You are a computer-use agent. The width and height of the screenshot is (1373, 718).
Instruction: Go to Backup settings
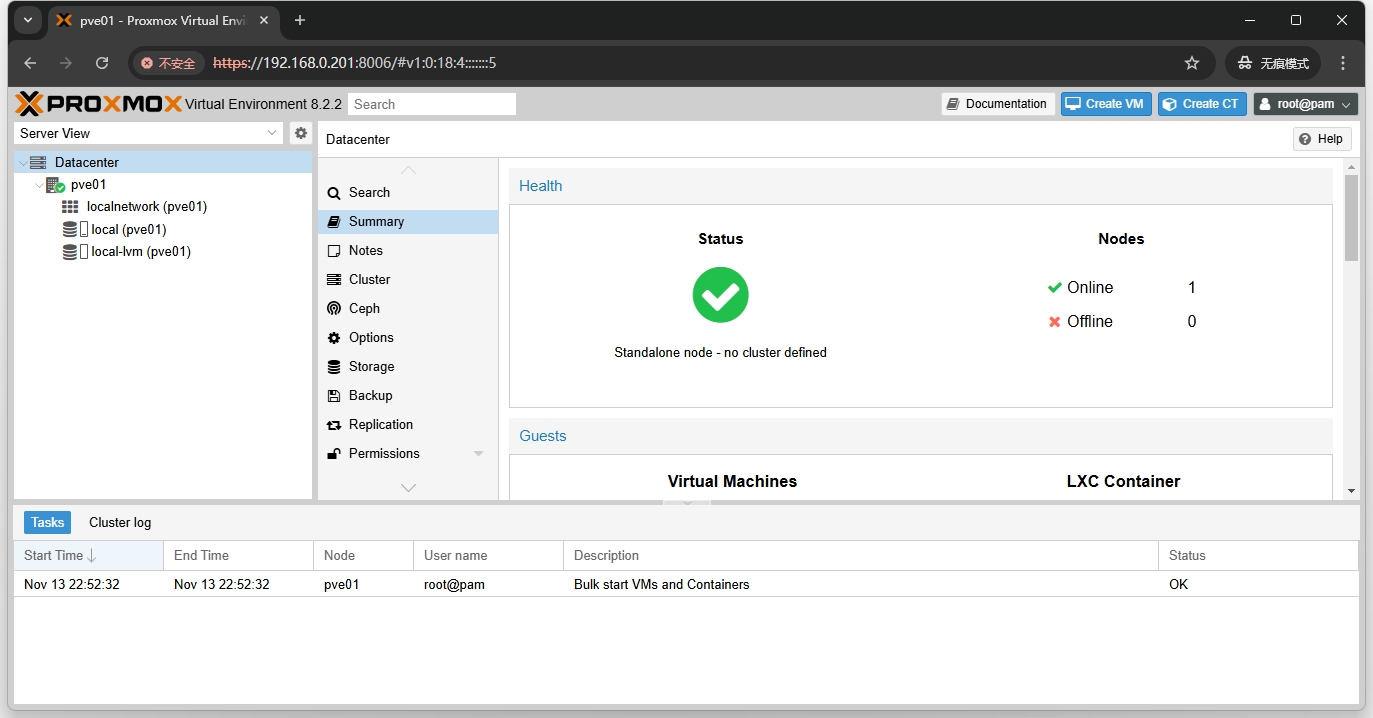370,396
